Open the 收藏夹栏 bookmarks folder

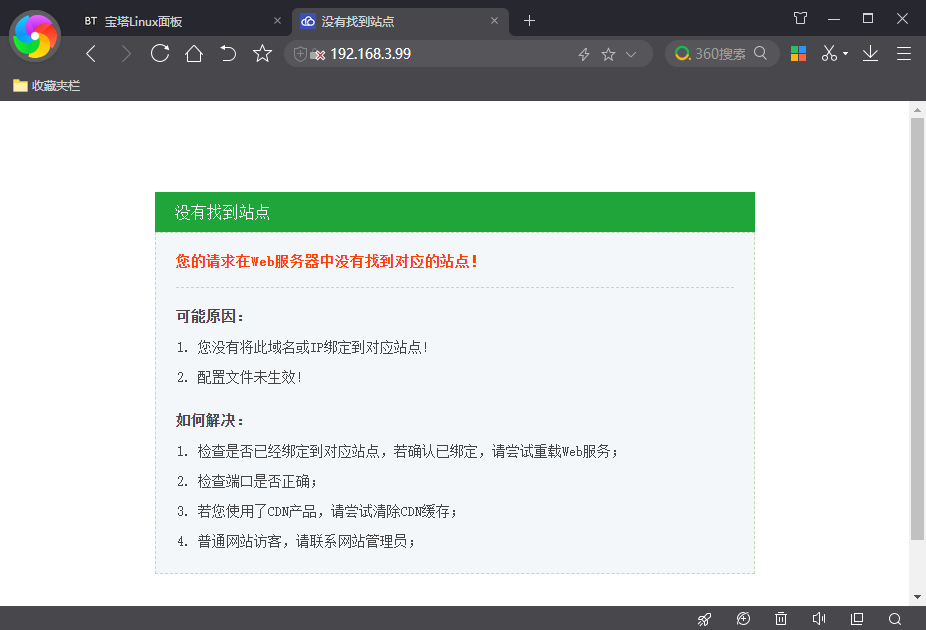point(47,86)
